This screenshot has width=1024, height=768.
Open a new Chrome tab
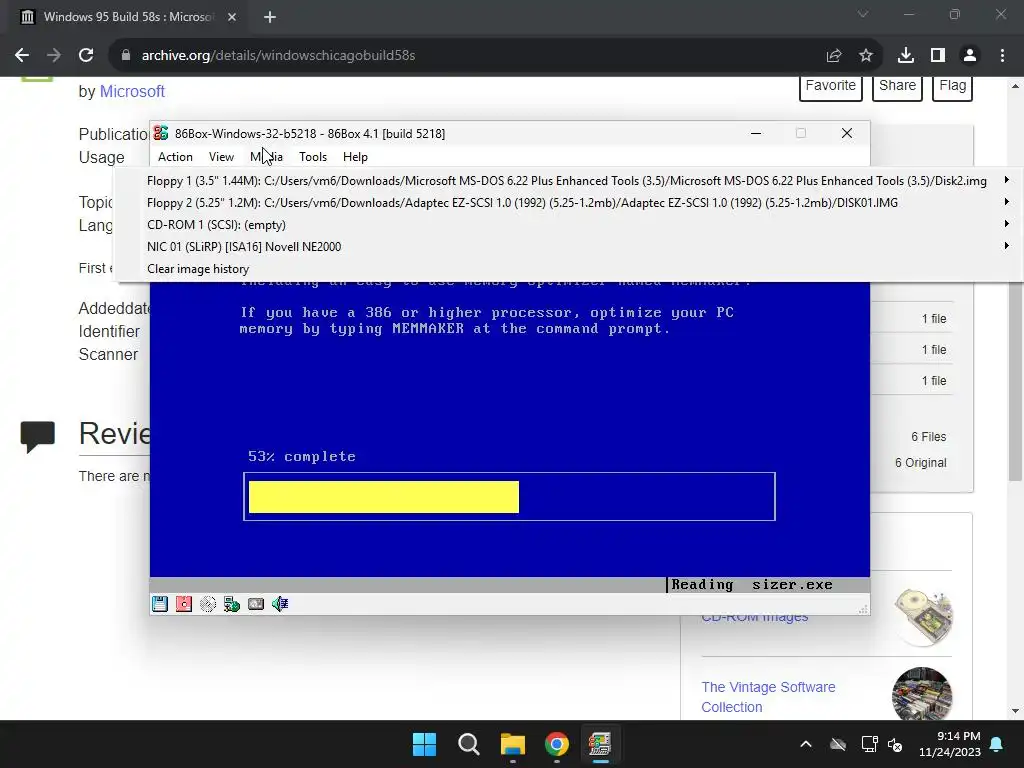(270, 17)
